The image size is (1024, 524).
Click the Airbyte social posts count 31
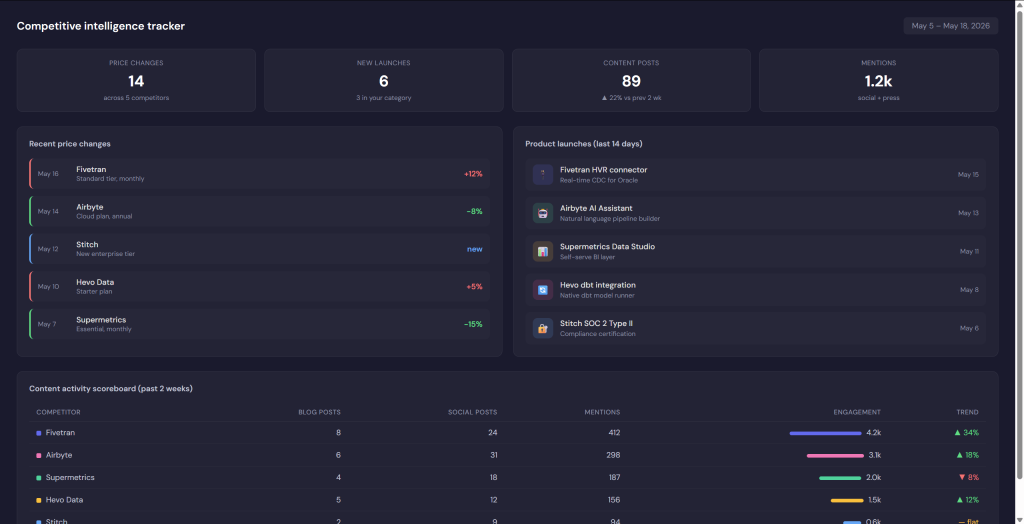(x=493, y=455)
